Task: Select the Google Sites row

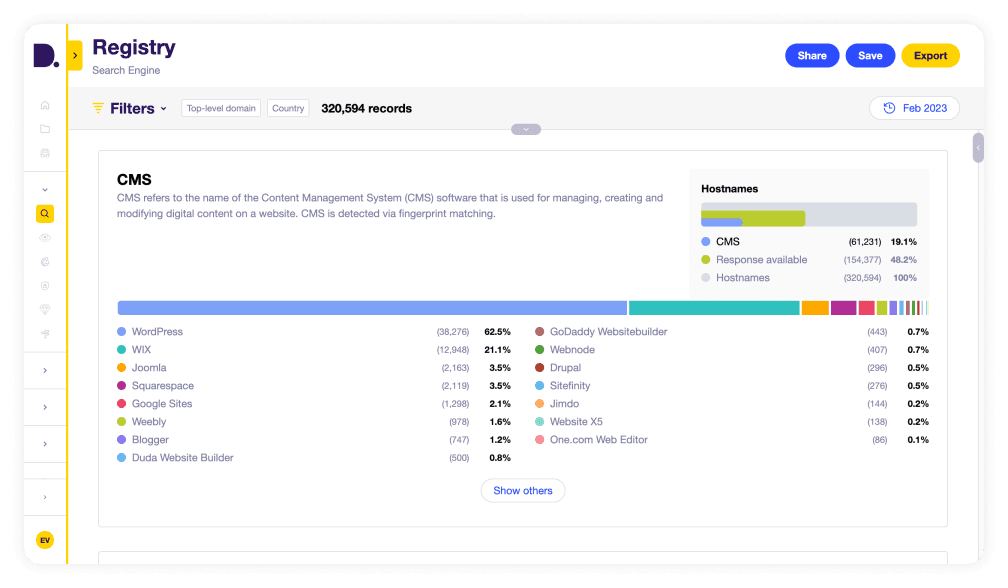Action: pos(314,404)
